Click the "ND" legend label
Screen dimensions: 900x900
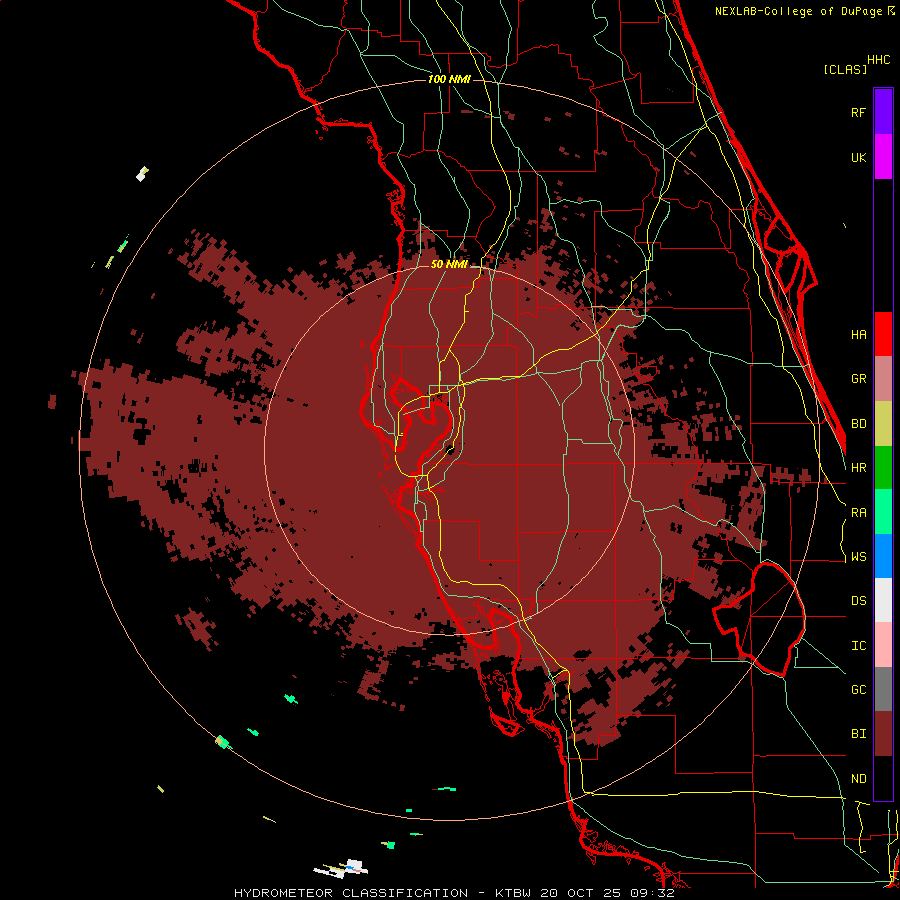[x=858, y=779]
